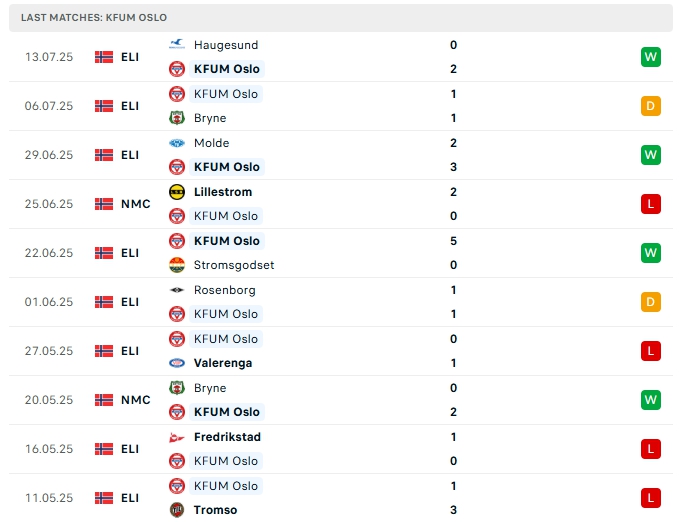Click the D result badge for 06.07.25 match
Viewport: 685px width, 522px height.
[x=651, y=106]
